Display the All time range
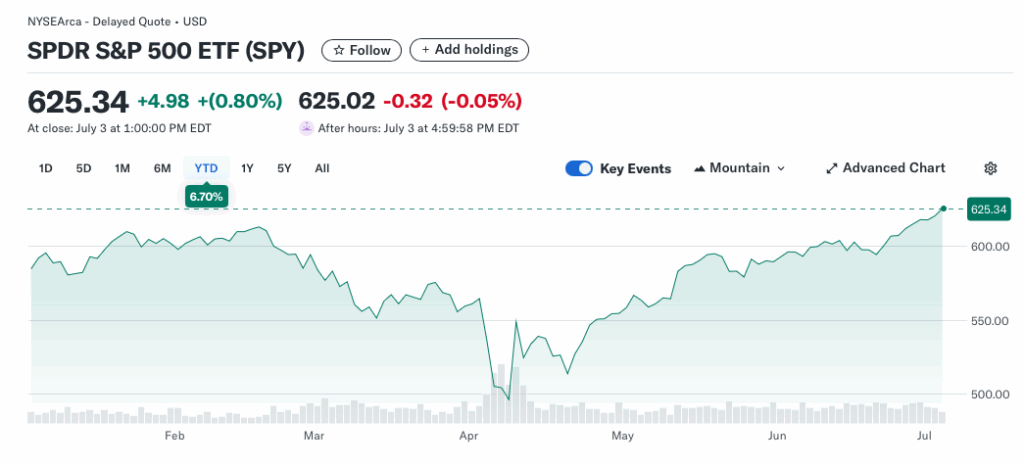This screenshot has width=1024, height=465. (322, 168)
